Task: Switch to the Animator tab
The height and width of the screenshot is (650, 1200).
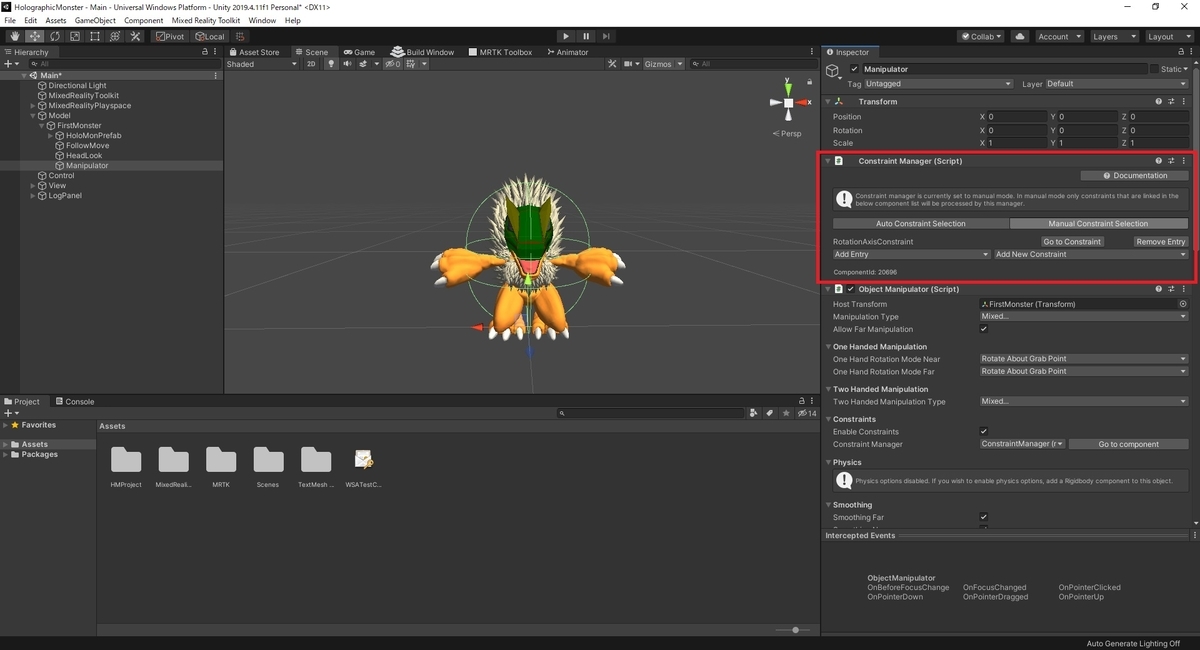Action: pyautogui.click(x=567, y=52)
